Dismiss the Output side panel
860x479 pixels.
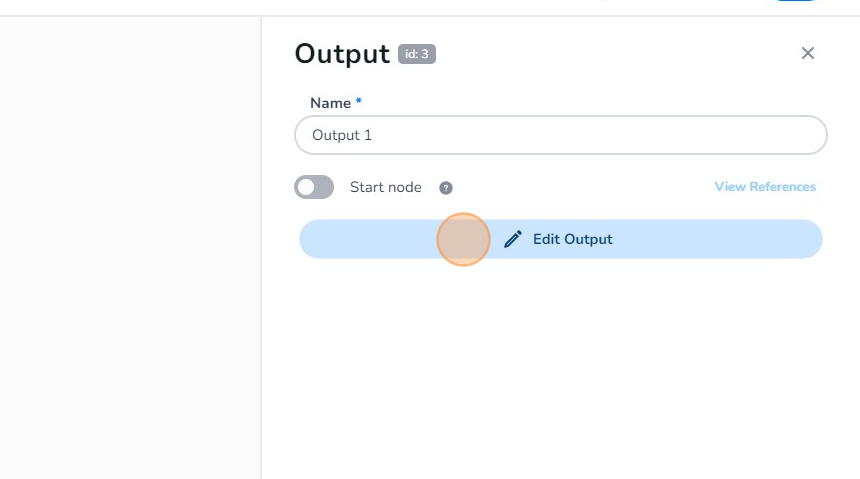pyautogui.click(x=808, y=53)
